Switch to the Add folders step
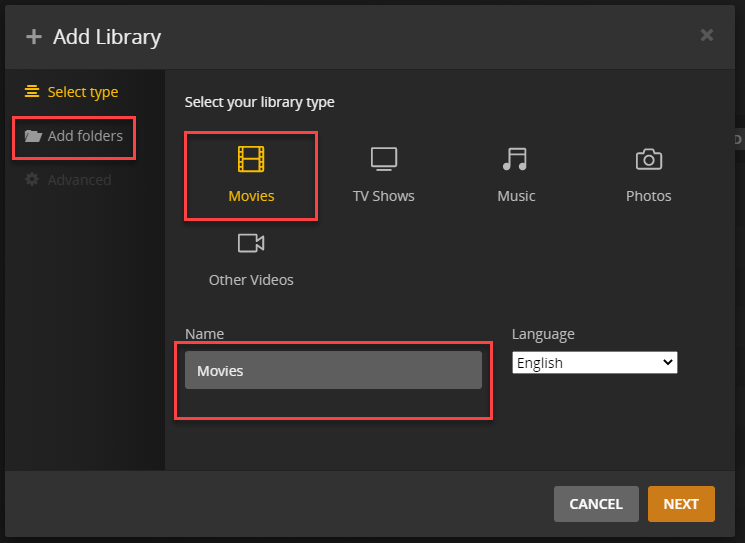745x543 pixels. tap(85, 136)
